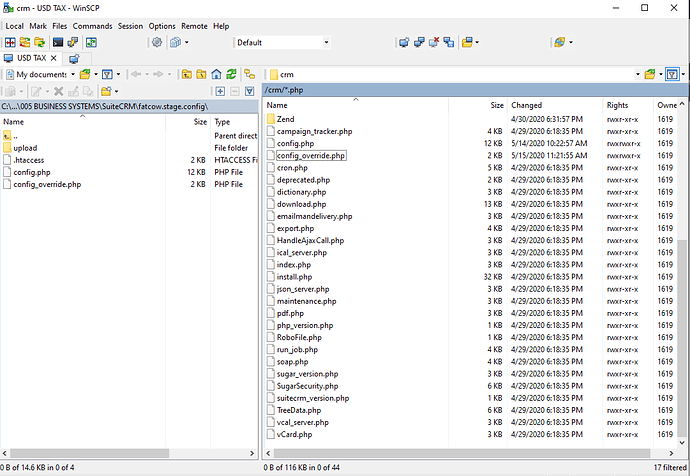Expand the queue icon dropdown arrow
Viewport: 690px width, 476px height.
[187, 42]
